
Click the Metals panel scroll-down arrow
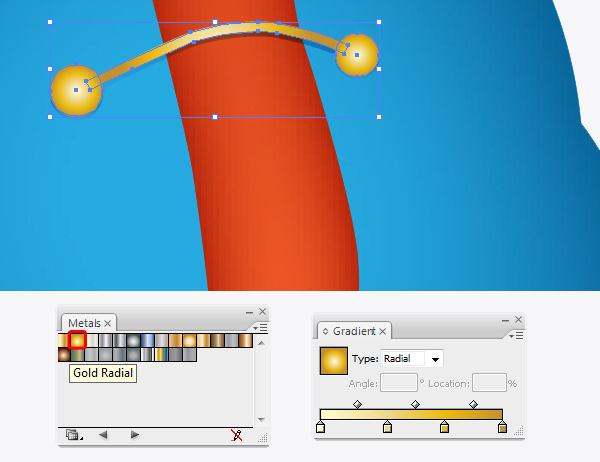(261, 420)
